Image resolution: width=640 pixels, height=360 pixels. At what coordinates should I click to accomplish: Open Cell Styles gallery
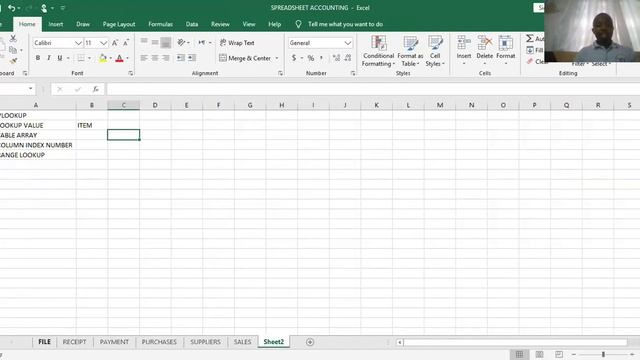435,51
